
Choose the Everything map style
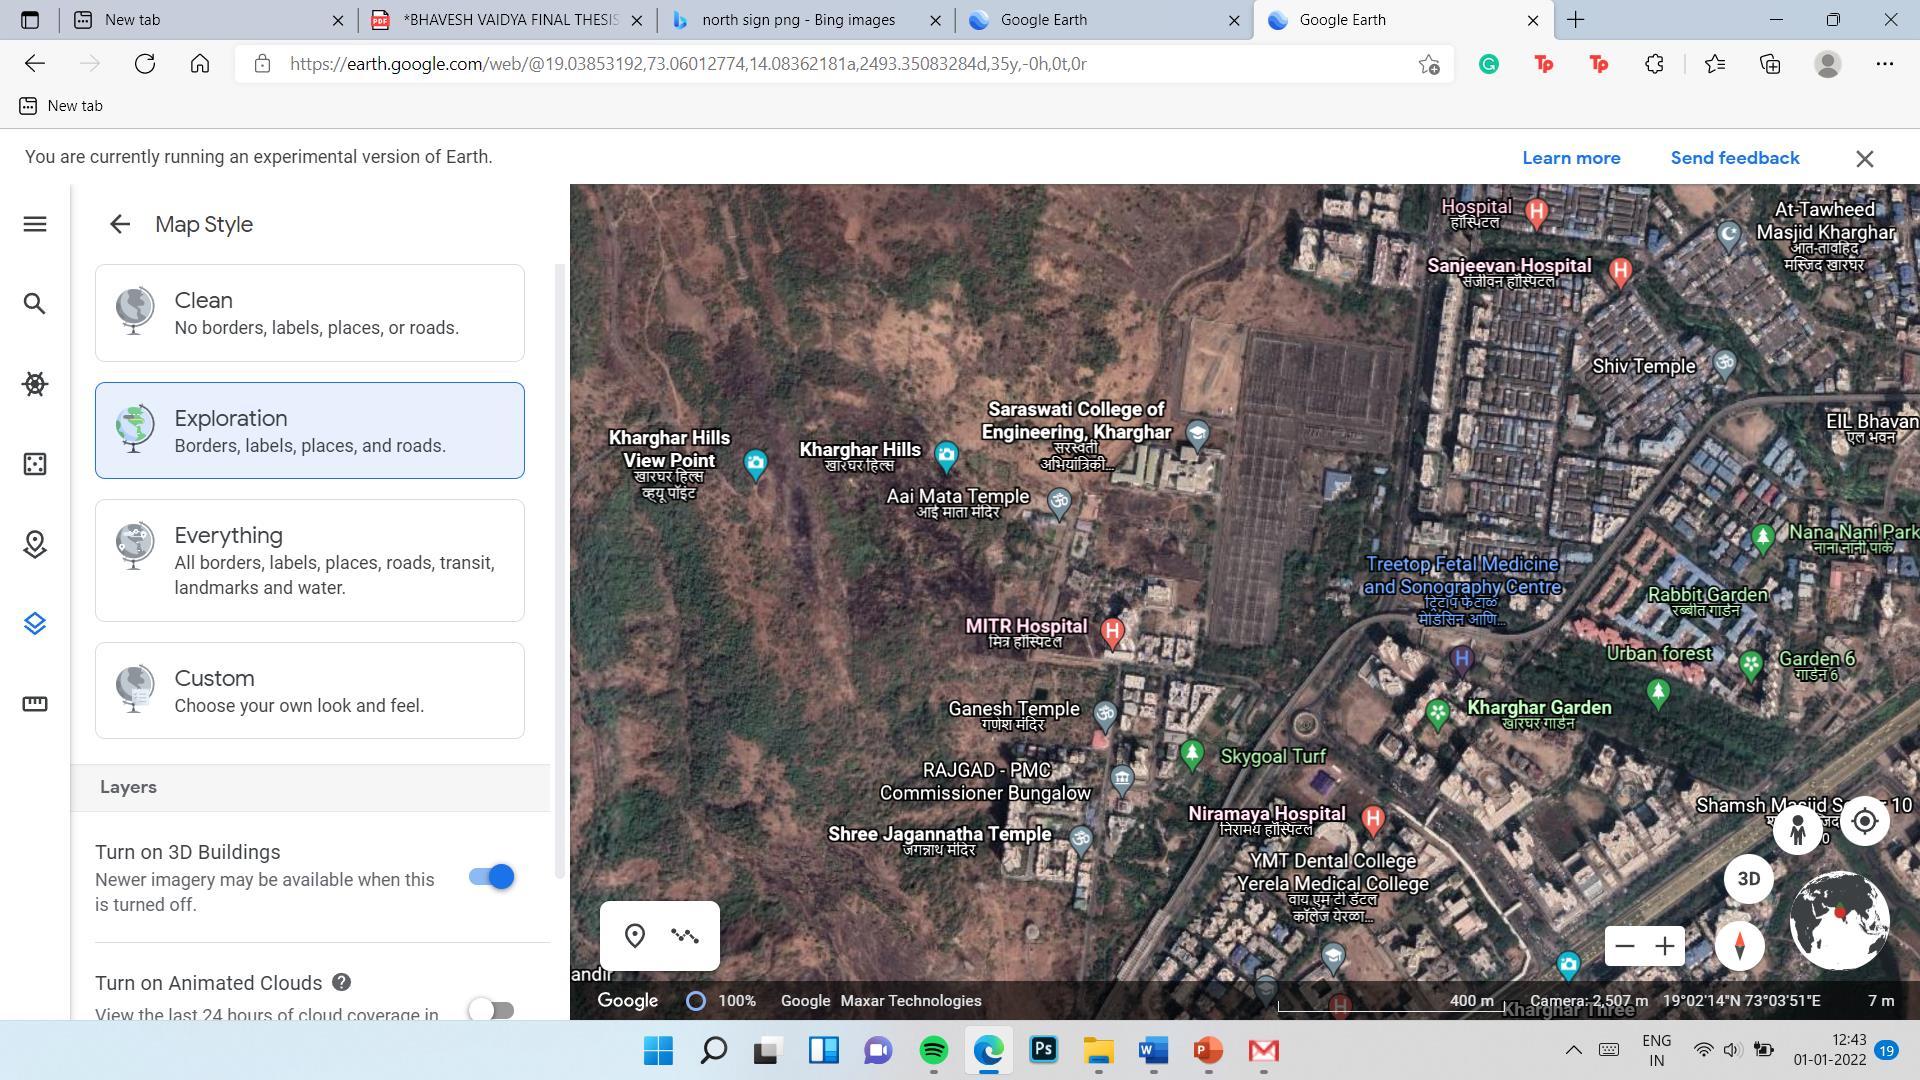(x=310, y=560)
